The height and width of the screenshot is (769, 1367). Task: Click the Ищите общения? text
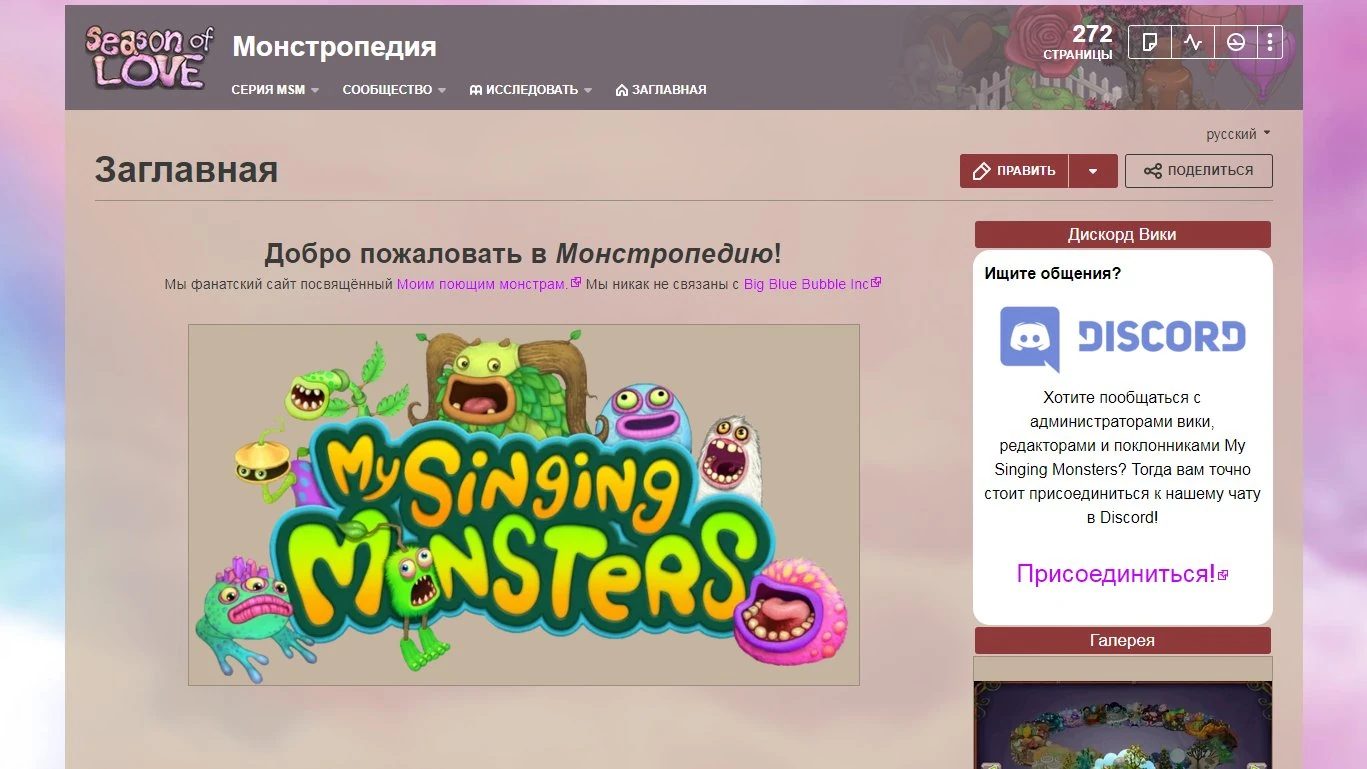(1053, 273)
